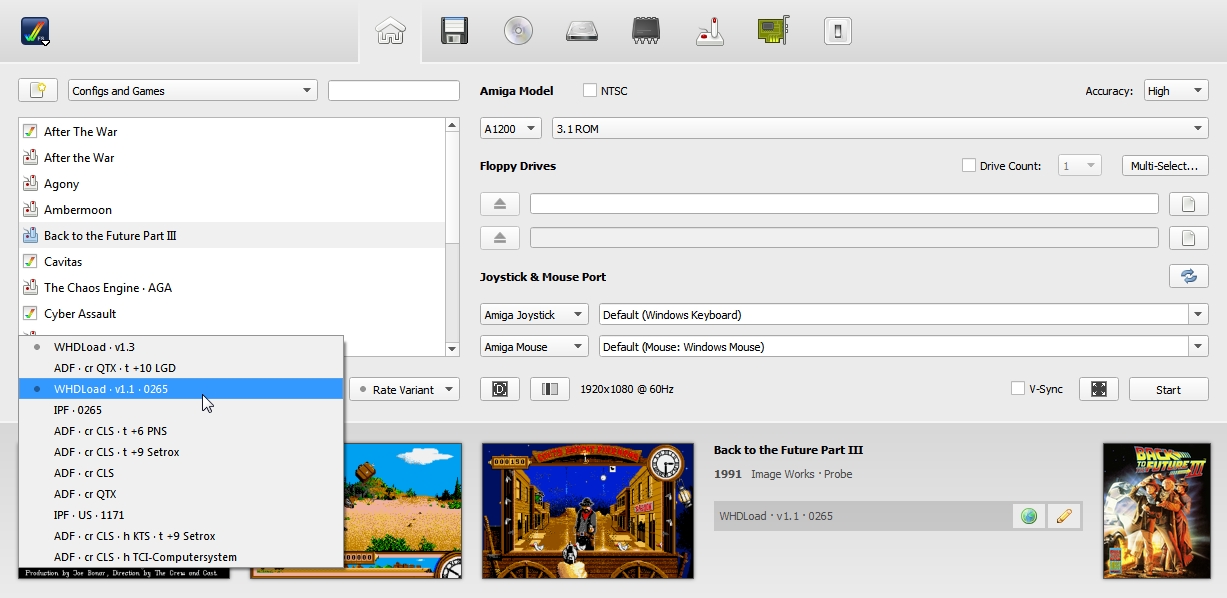1227x598 pixels.
Task: Open the Amiga Joystick port type dropdown
Action: (535, 314)
